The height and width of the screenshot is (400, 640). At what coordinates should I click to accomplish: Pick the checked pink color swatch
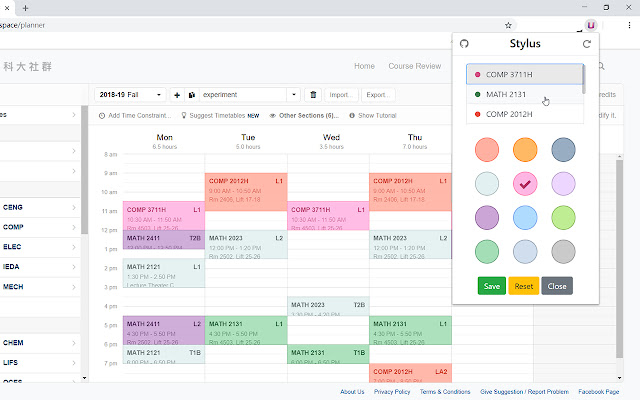coord(525,184)
